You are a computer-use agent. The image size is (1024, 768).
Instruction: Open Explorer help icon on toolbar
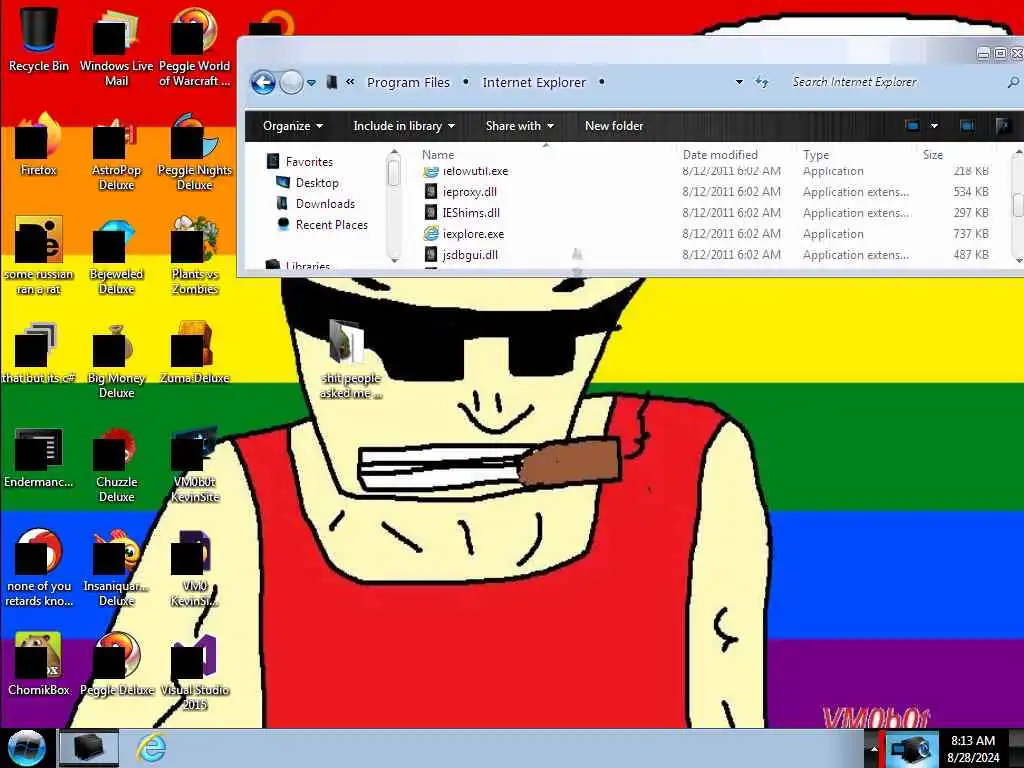click(x=1002, y=125)
